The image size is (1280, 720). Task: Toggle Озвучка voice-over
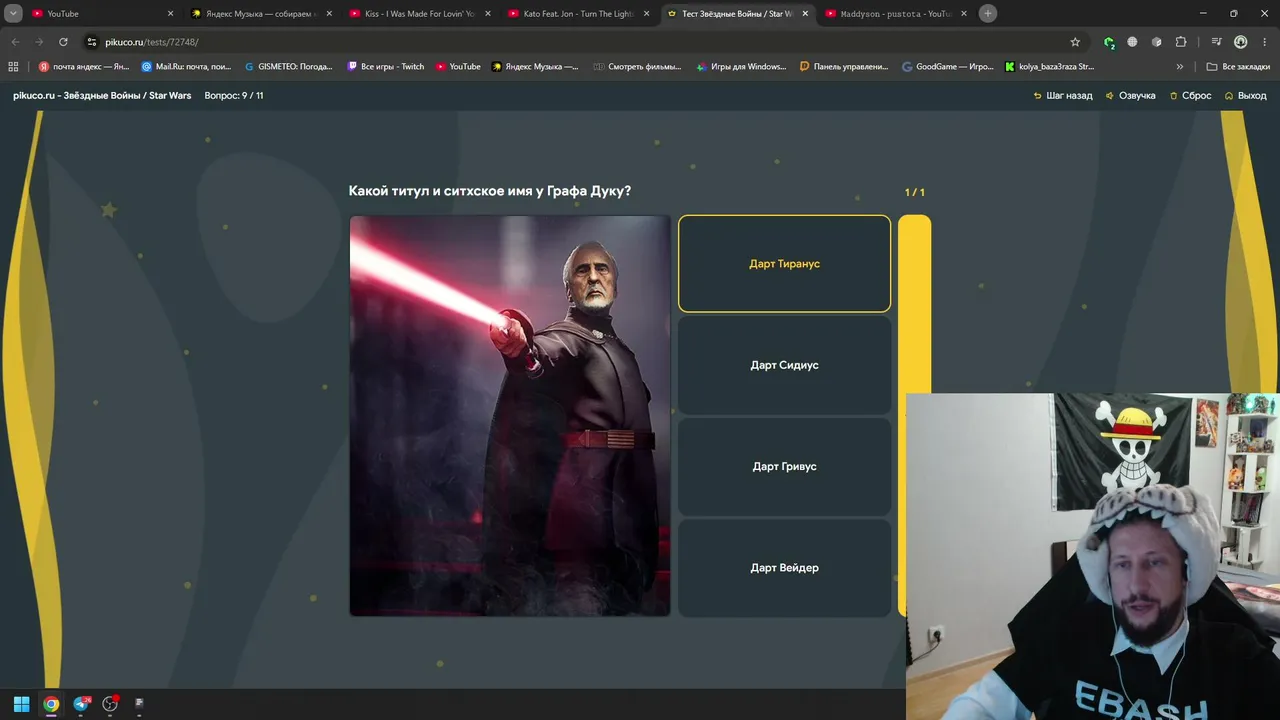tap(1130, 96)
